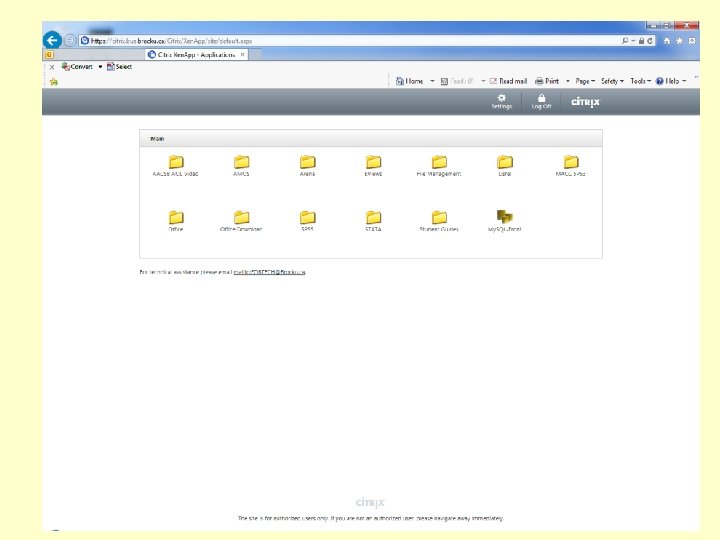The height and width of the screenshot is (540, 720).
Task: Click the Citrix logo in header bar
Action: coord(585,101)
